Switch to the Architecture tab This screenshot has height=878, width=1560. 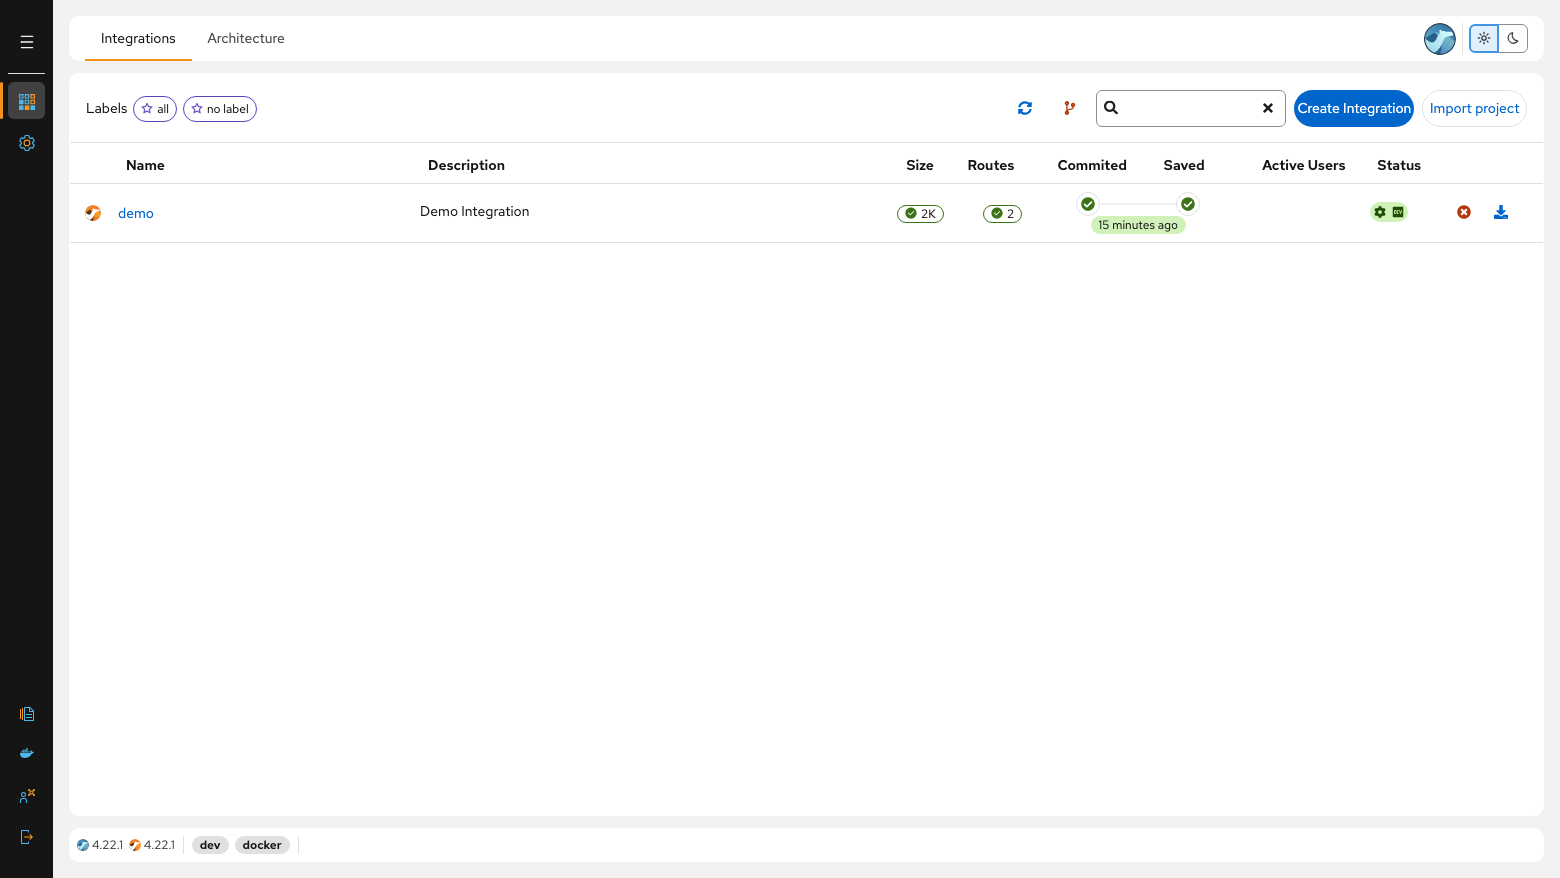246,38
